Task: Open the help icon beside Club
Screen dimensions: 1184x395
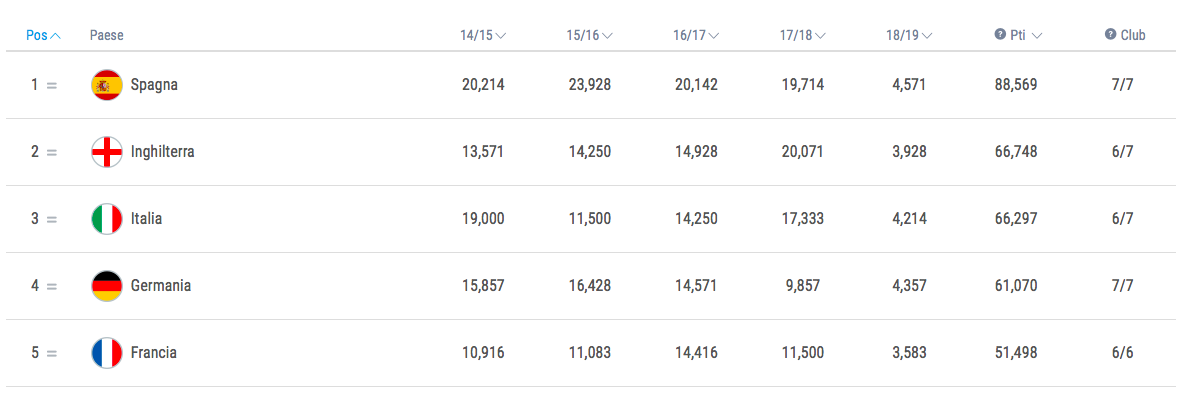Action: (1110, 35)
